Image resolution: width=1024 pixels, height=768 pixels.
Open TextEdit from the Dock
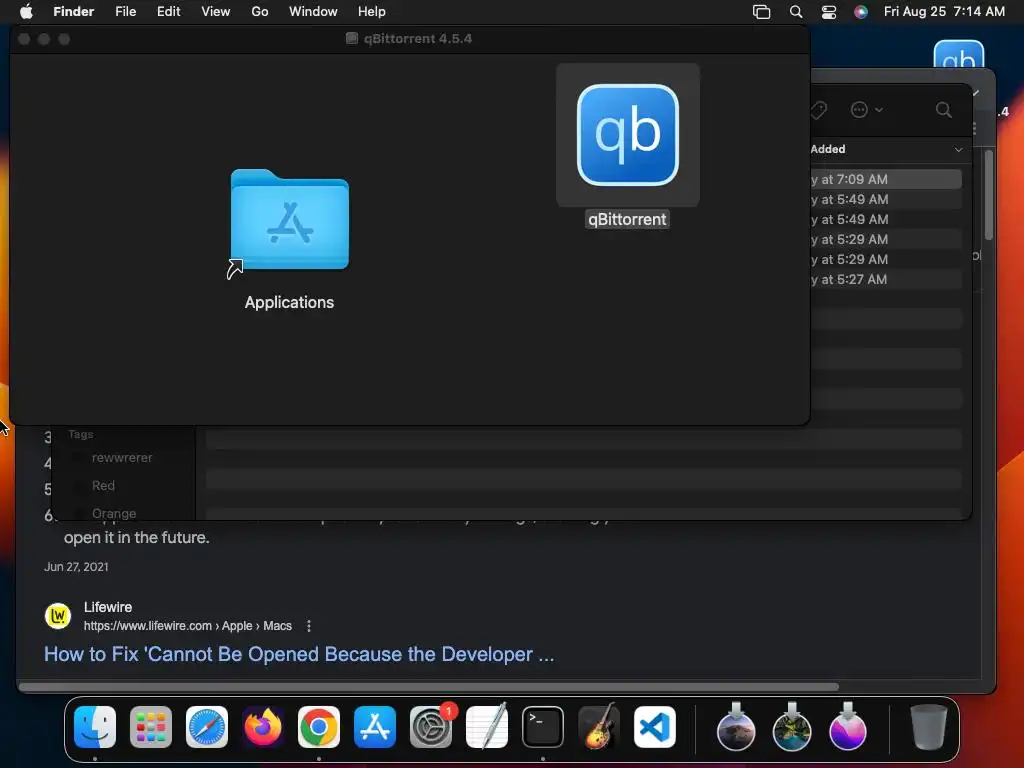pyautogui.click(x=487, y=727)
